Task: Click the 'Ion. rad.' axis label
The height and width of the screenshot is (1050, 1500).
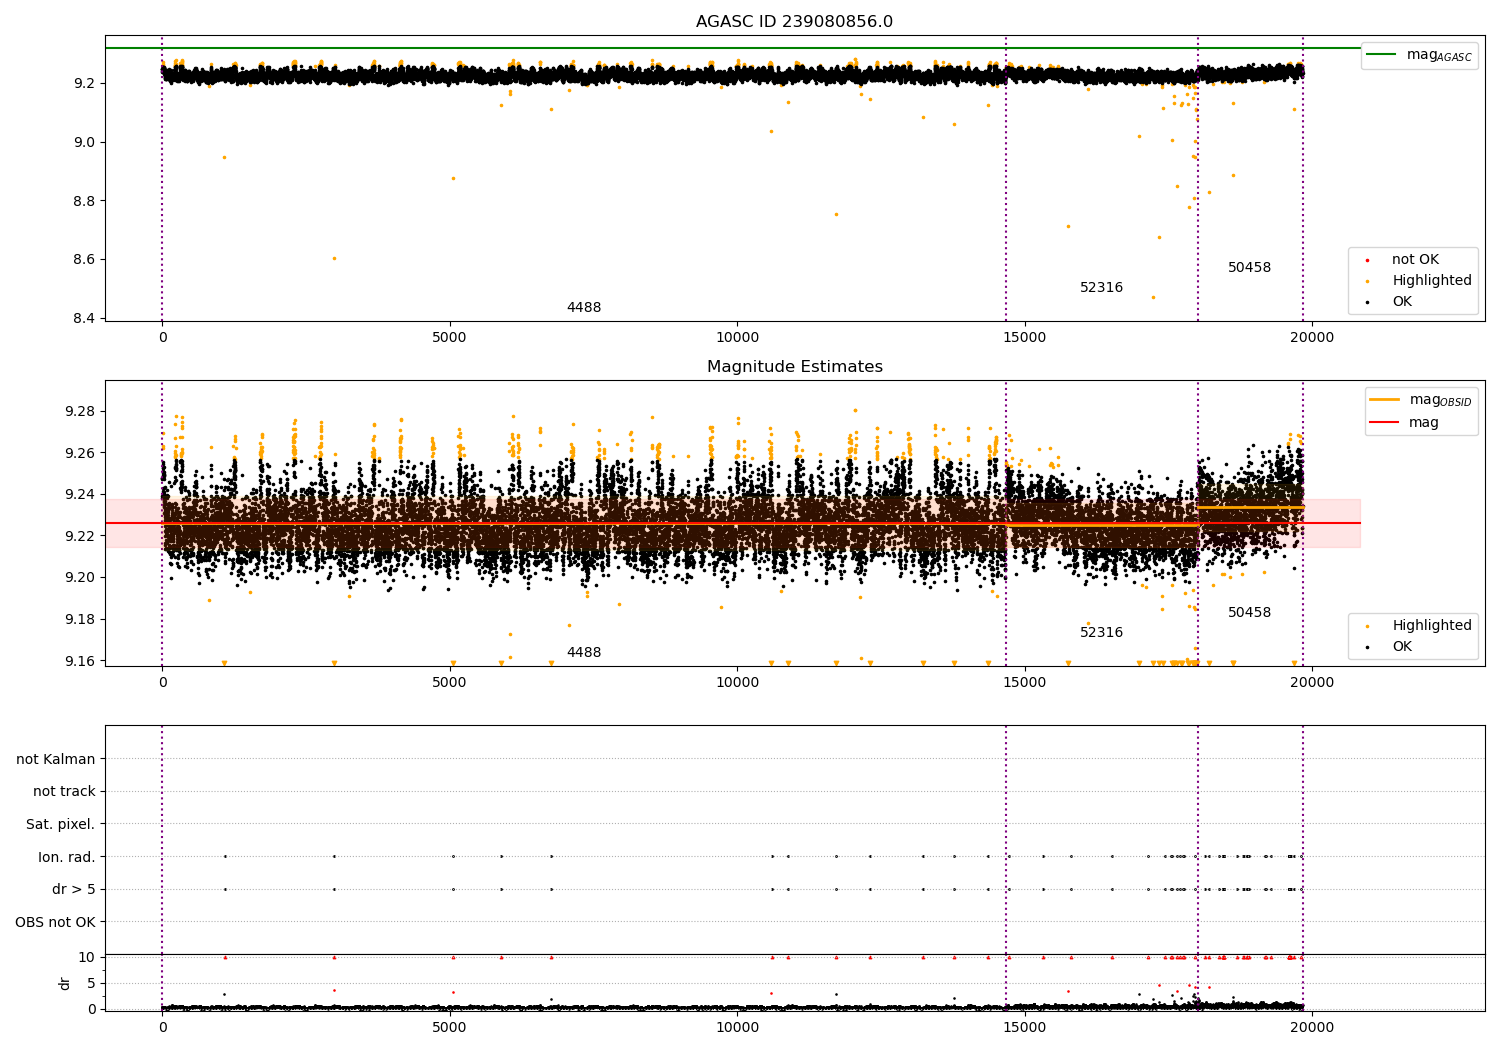Action: (x=67, y=857)
